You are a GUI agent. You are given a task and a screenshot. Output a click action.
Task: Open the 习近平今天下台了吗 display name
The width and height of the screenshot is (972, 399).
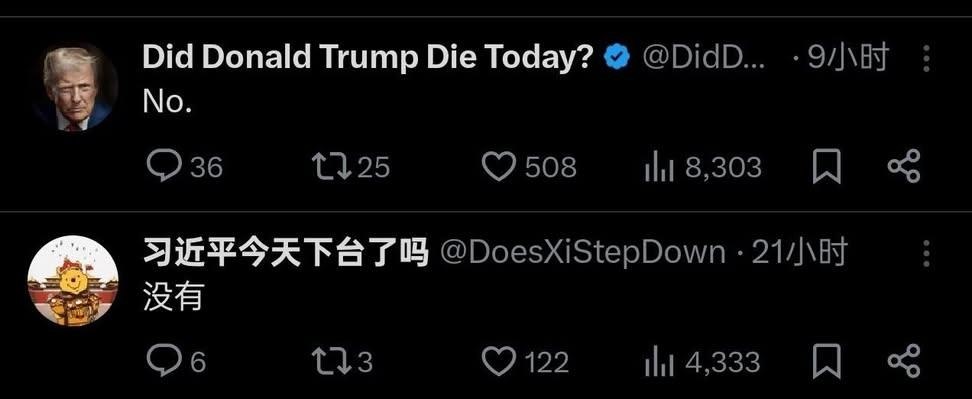(286, 253)
